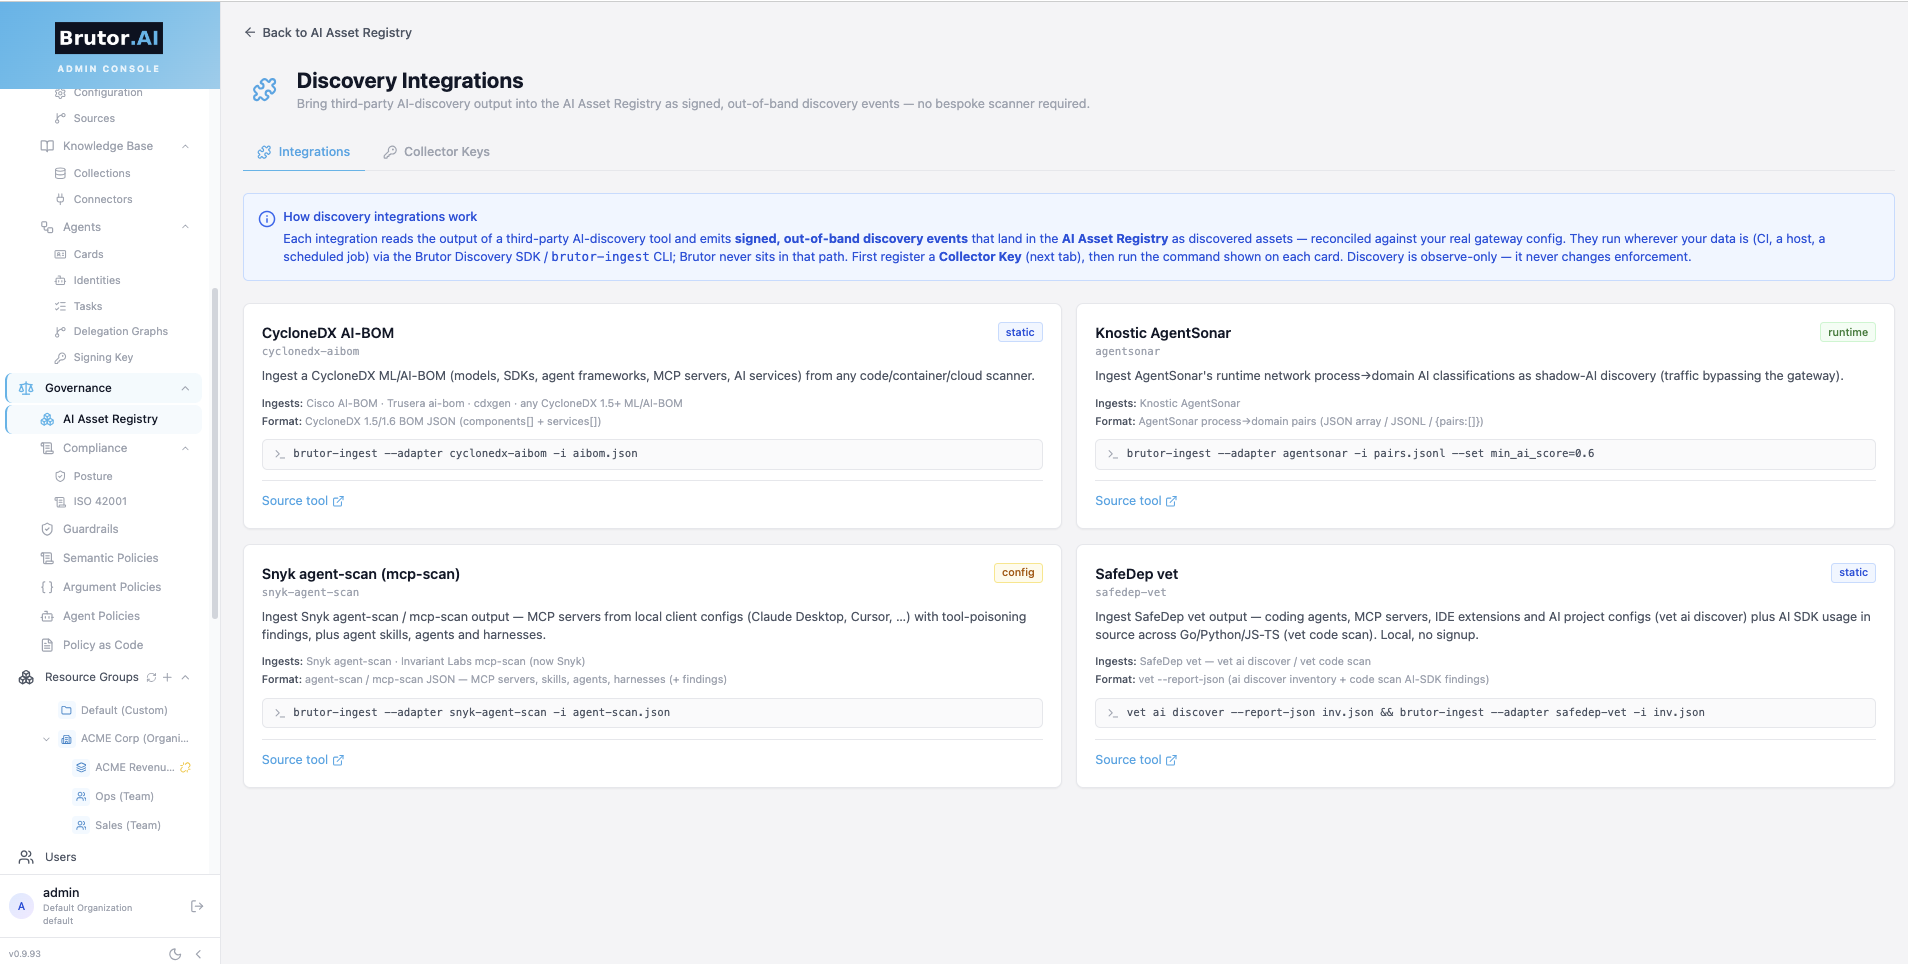Open the Configuration menu item
The height and width of the screenshot is (964, 1908).
pos(107,93)
